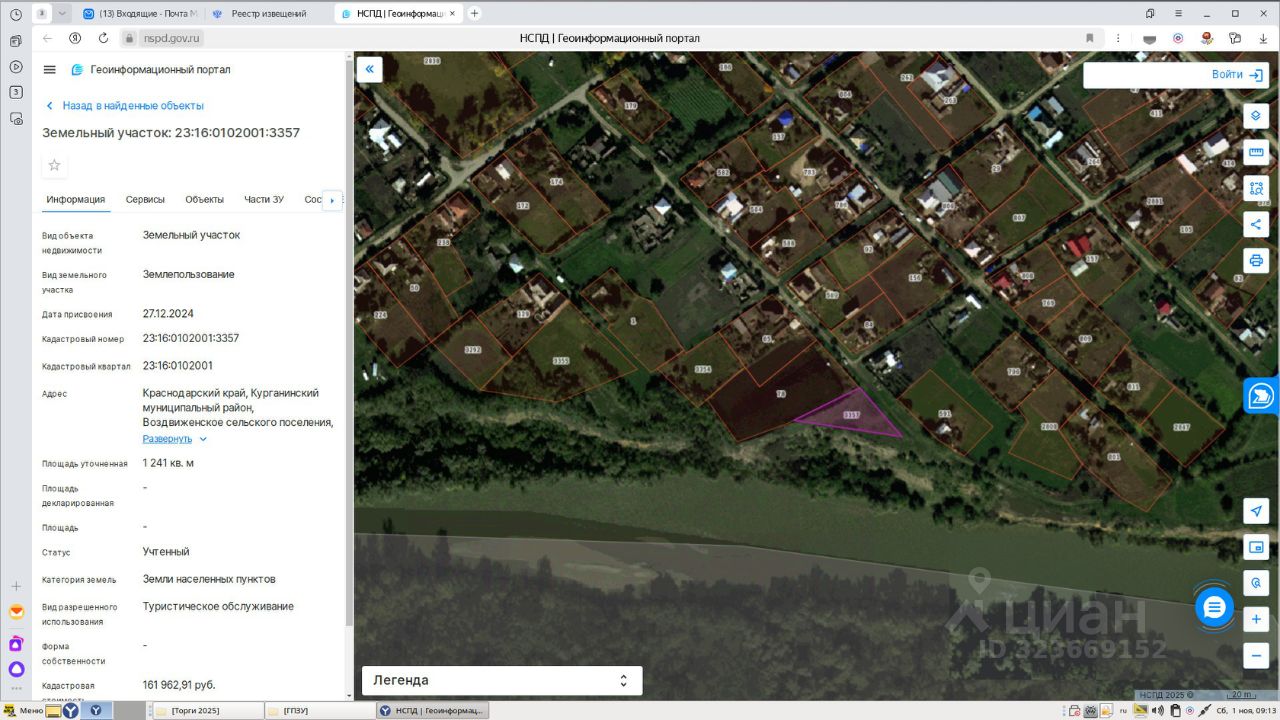Click the date value 27.12.2024
1280x720 pixels.
tap(169, 313)
